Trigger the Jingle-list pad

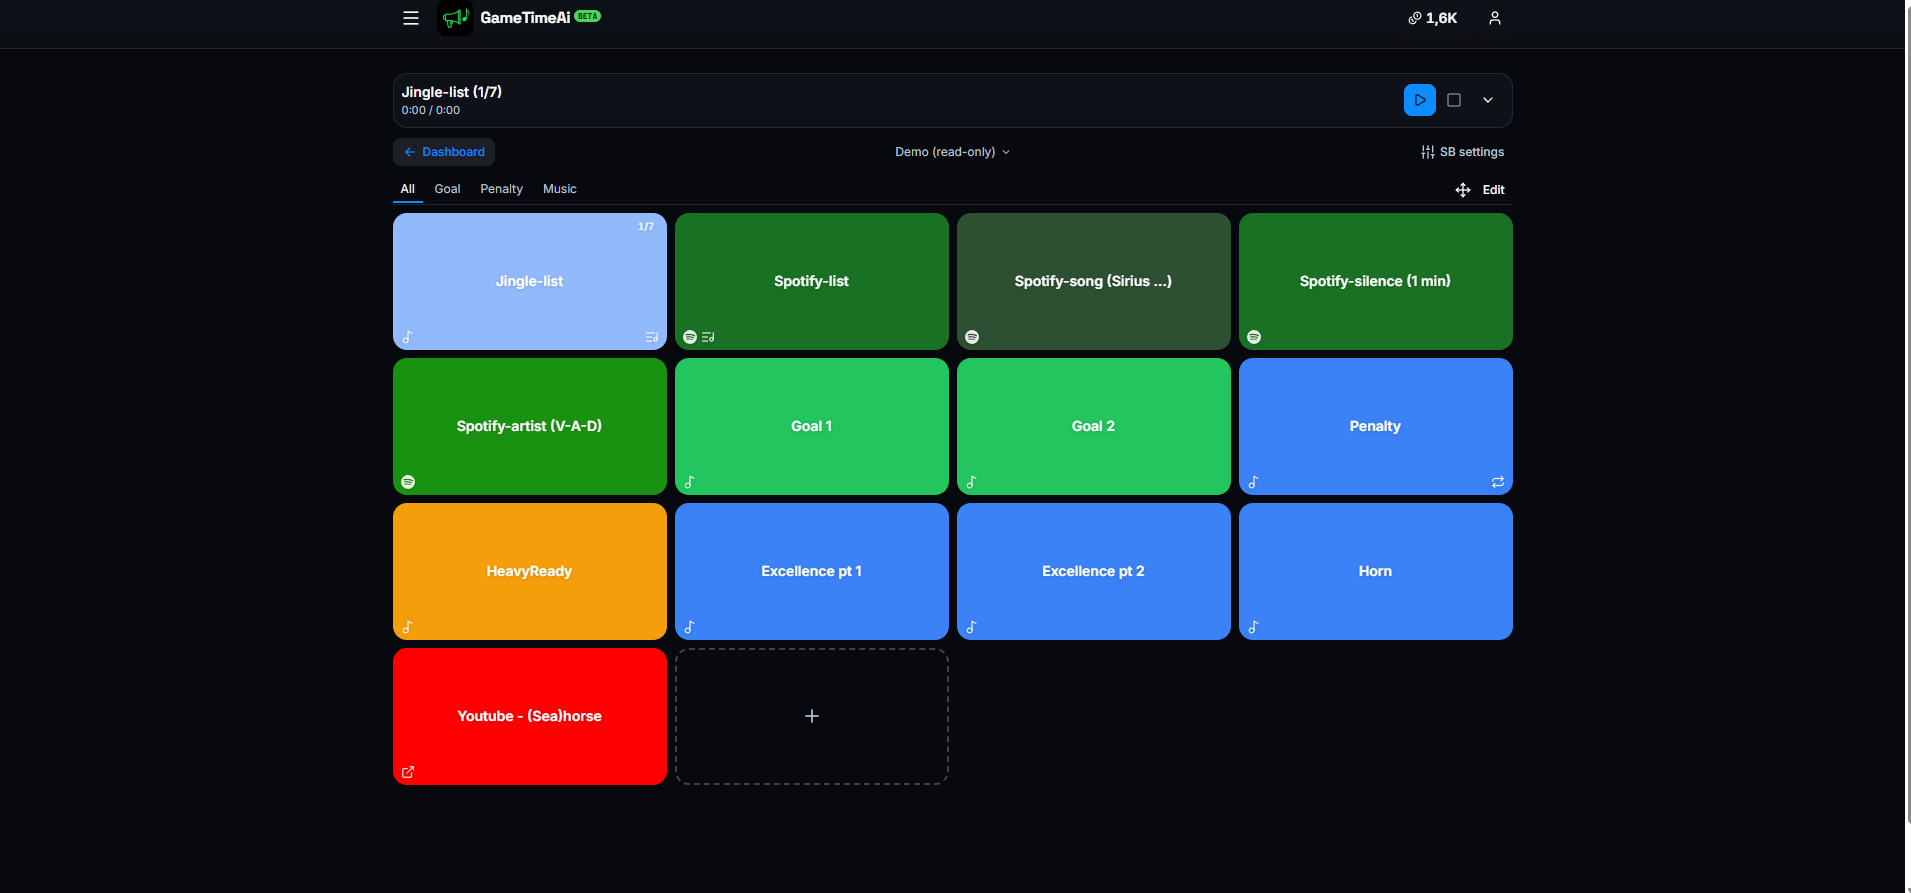[x=530, y=281]
